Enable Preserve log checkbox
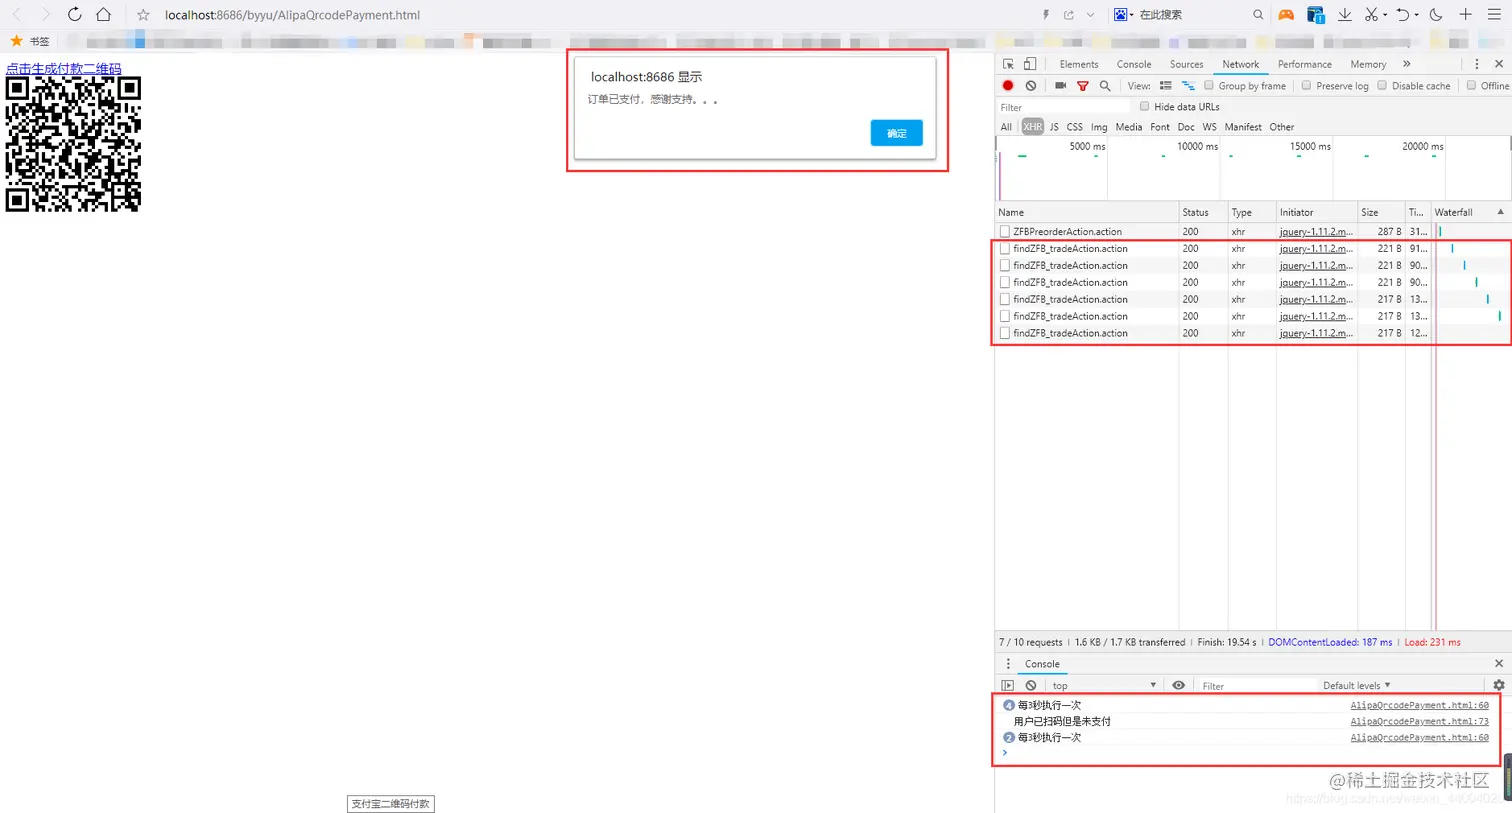Screen dimensions: 1512x813 (1307, 86)
